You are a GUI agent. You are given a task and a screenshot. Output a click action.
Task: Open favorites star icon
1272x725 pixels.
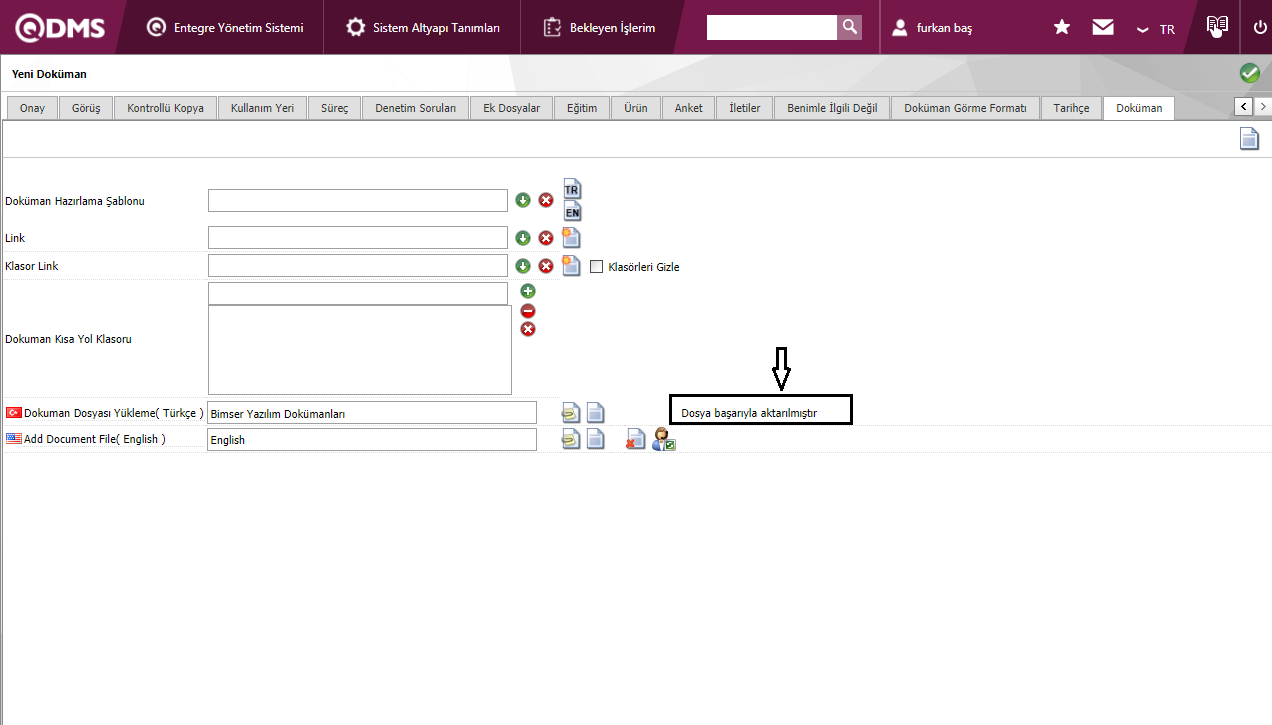click(1062, 28)
